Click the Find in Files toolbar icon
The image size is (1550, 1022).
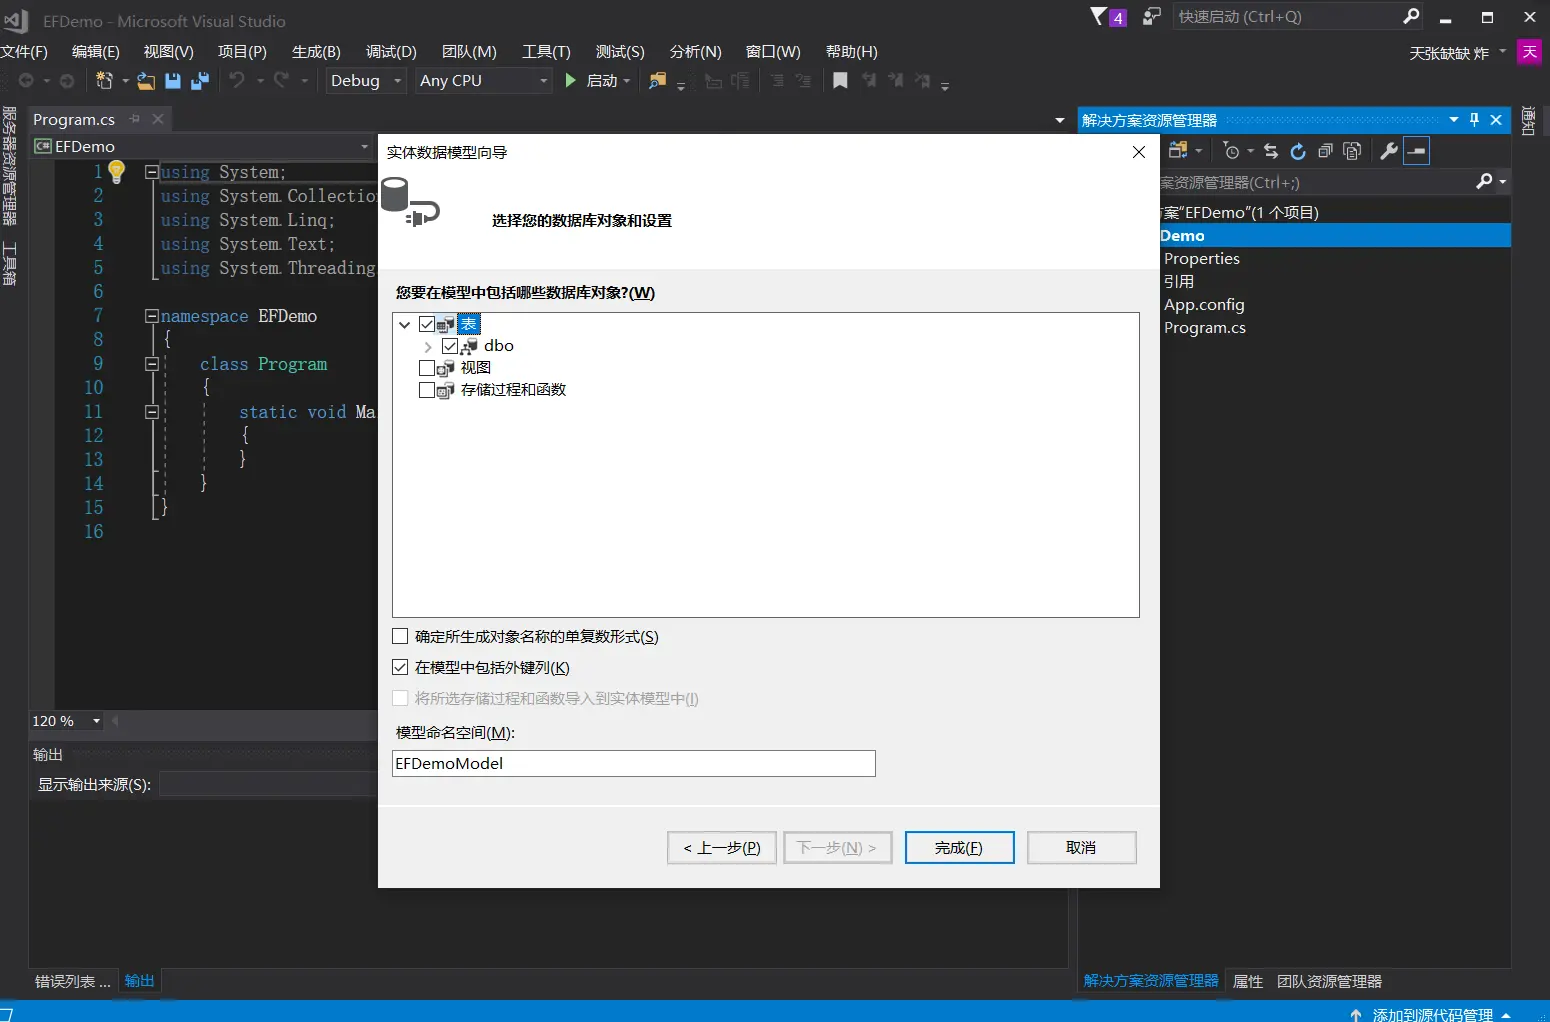657,80
